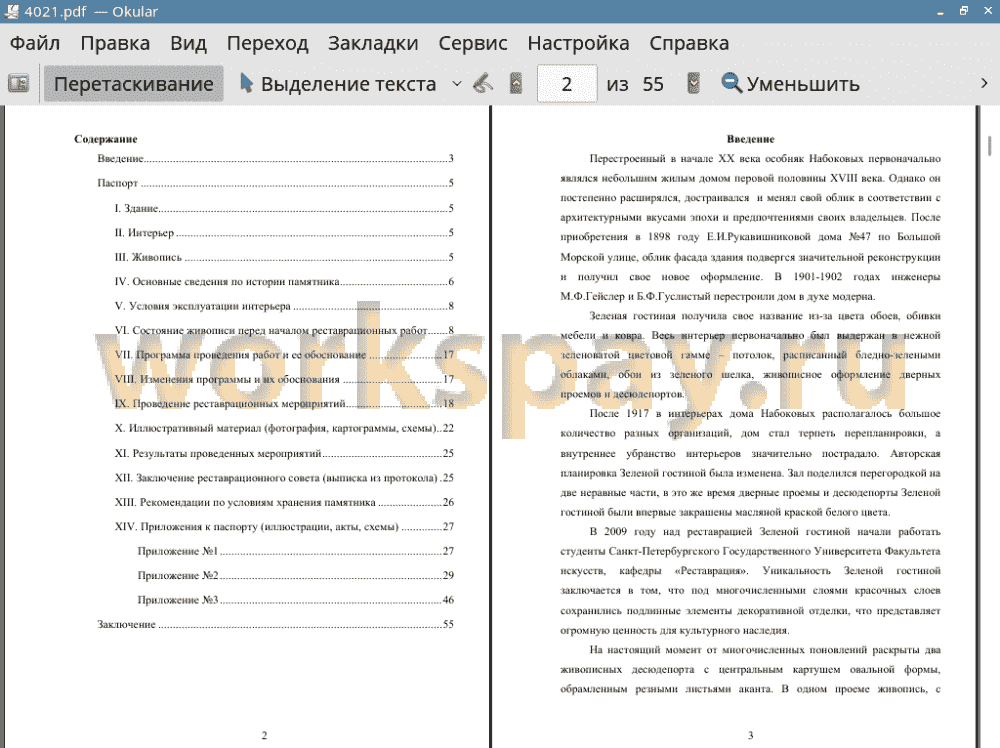This screenshot has height=748, width=1000.
Task: Open the Закладки menu
Action: pos(373,43)
